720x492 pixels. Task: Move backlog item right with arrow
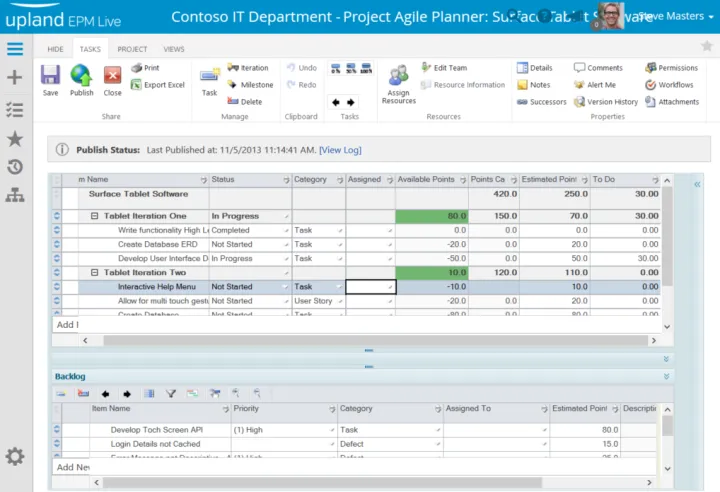point(127,394)
